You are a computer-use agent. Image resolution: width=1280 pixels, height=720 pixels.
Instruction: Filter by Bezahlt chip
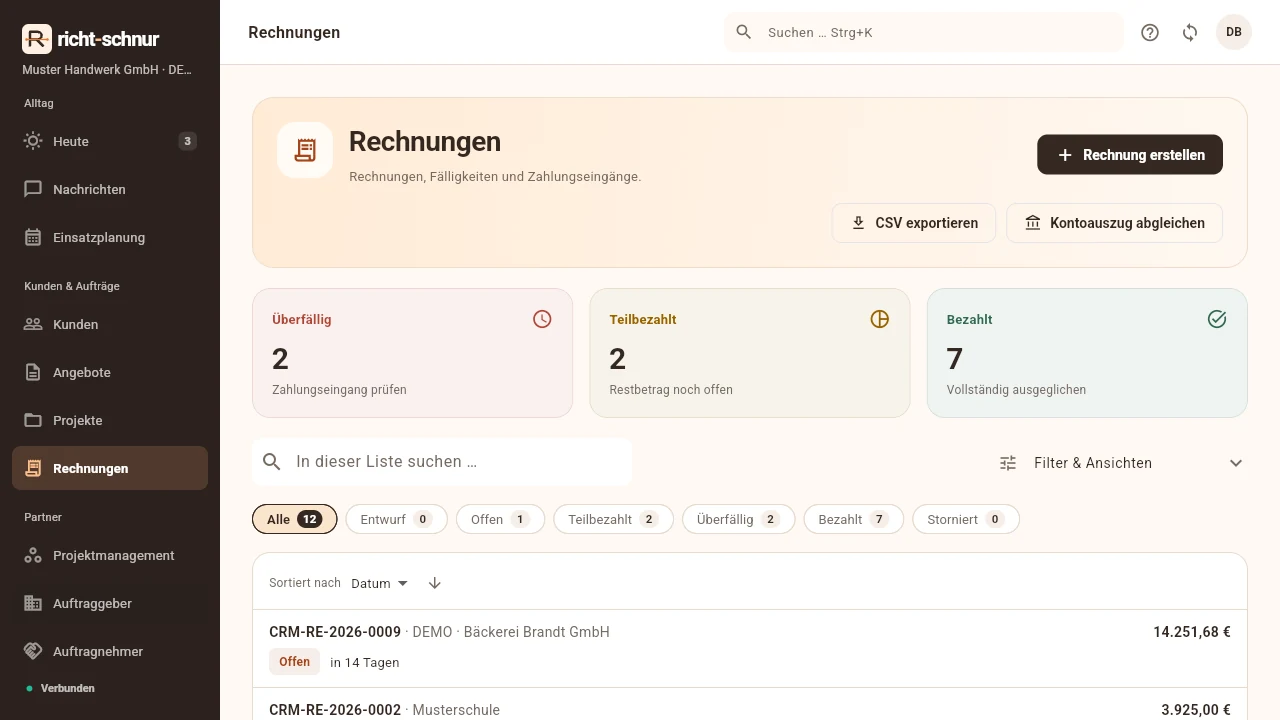[853, 519]
